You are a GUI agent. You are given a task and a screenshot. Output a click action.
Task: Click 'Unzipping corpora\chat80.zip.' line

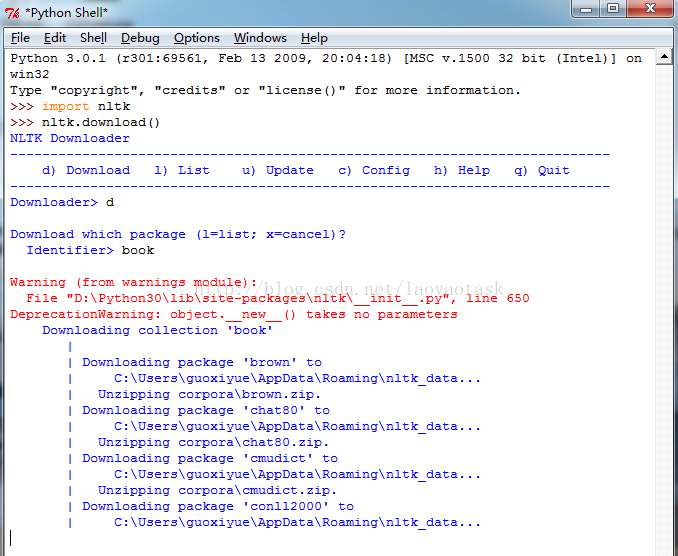[x=213, y=442]
